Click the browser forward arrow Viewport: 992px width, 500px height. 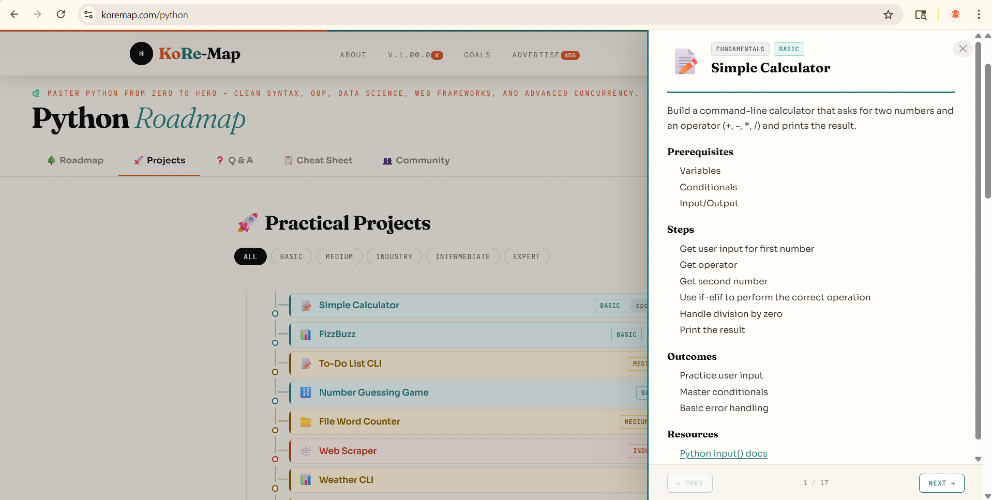point(37,14)
